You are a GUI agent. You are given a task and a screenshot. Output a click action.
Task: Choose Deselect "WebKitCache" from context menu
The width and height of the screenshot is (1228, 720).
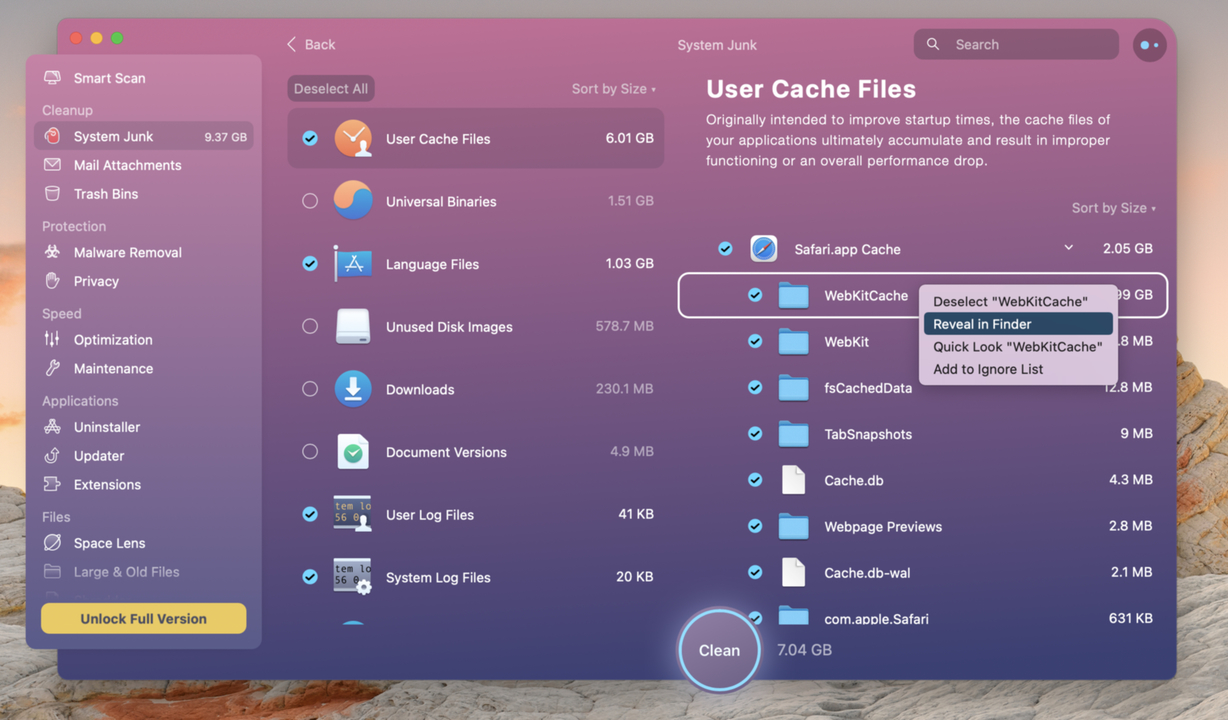coord(1018,301)
